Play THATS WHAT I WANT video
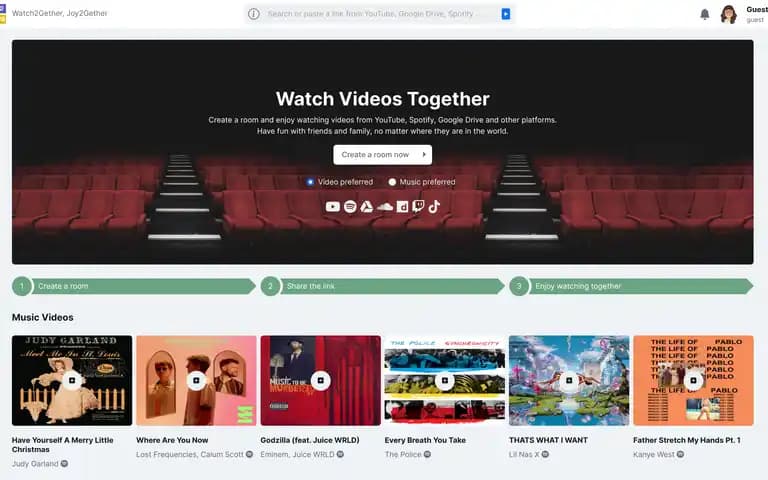 click(569, 381)
